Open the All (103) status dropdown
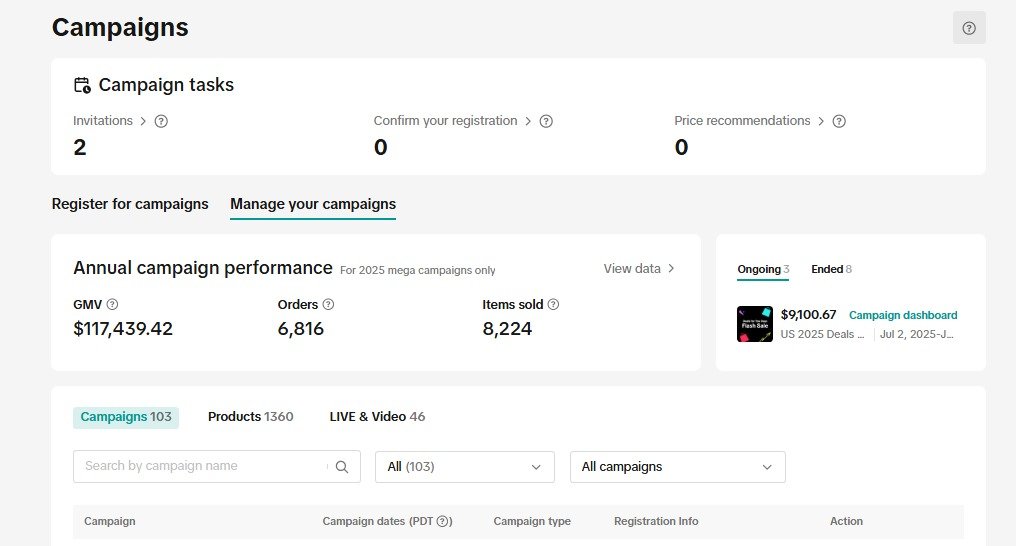The height and width of the screenshot is (546, 1016). click(464, 467)
